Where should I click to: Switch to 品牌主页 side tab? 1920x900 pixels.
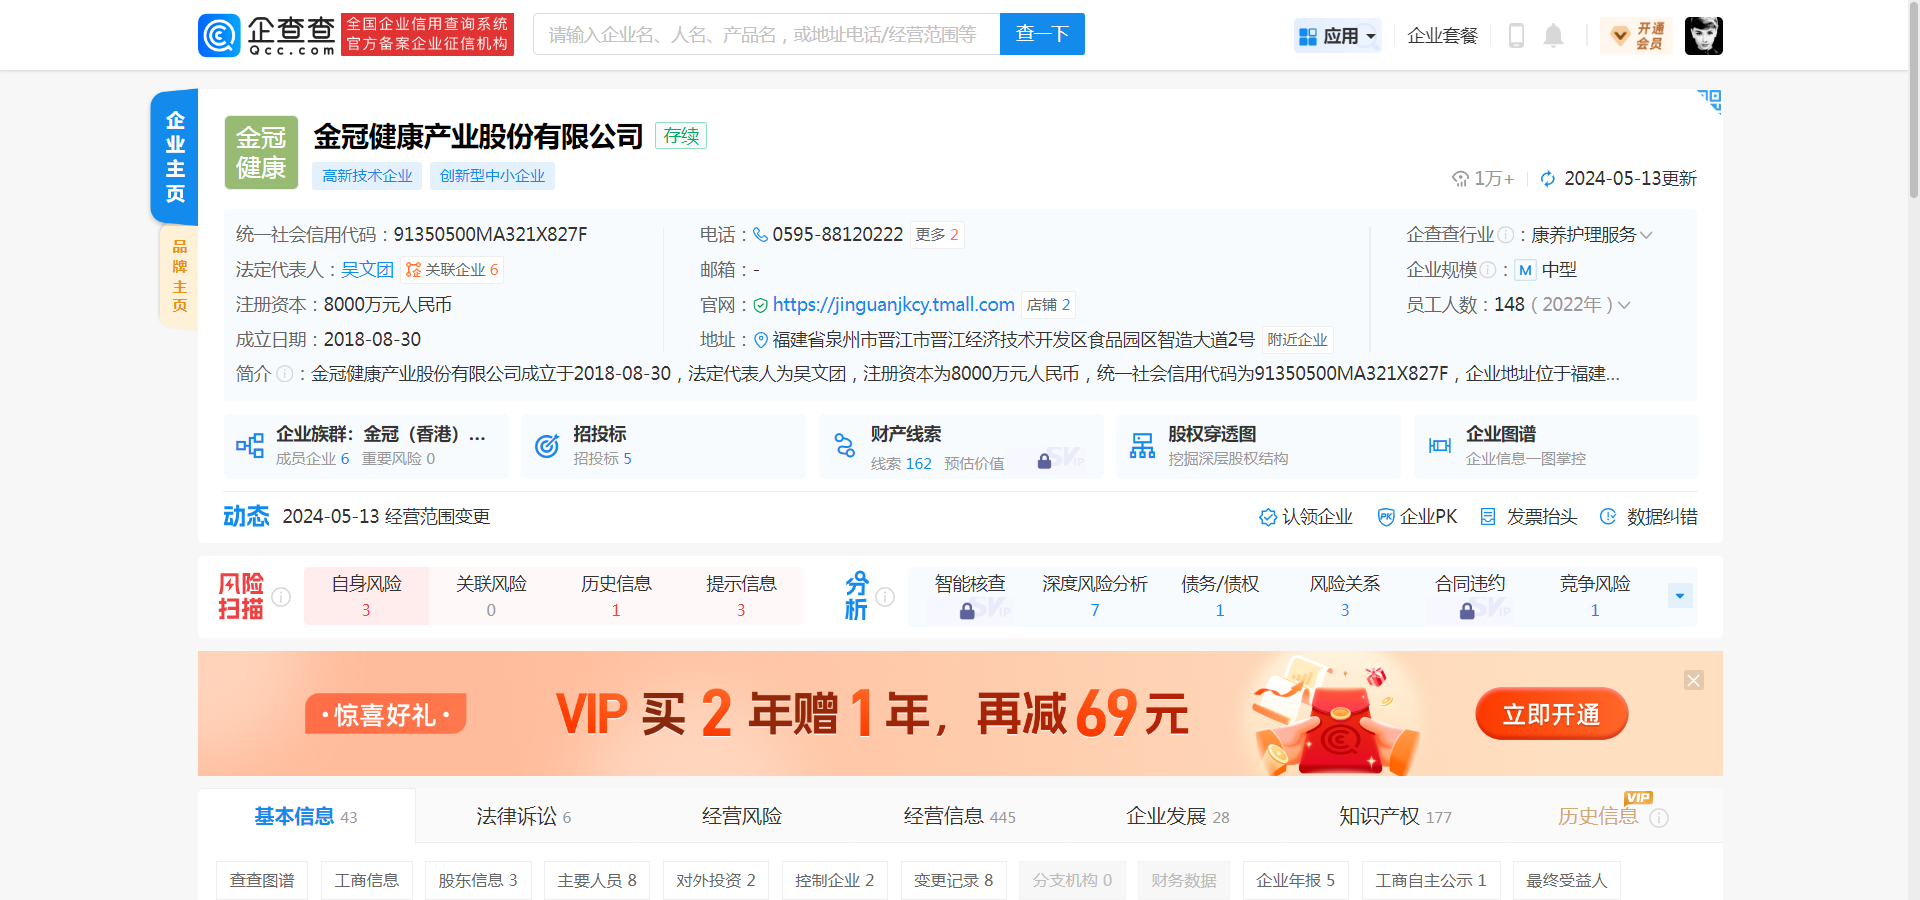pos(179,276)
